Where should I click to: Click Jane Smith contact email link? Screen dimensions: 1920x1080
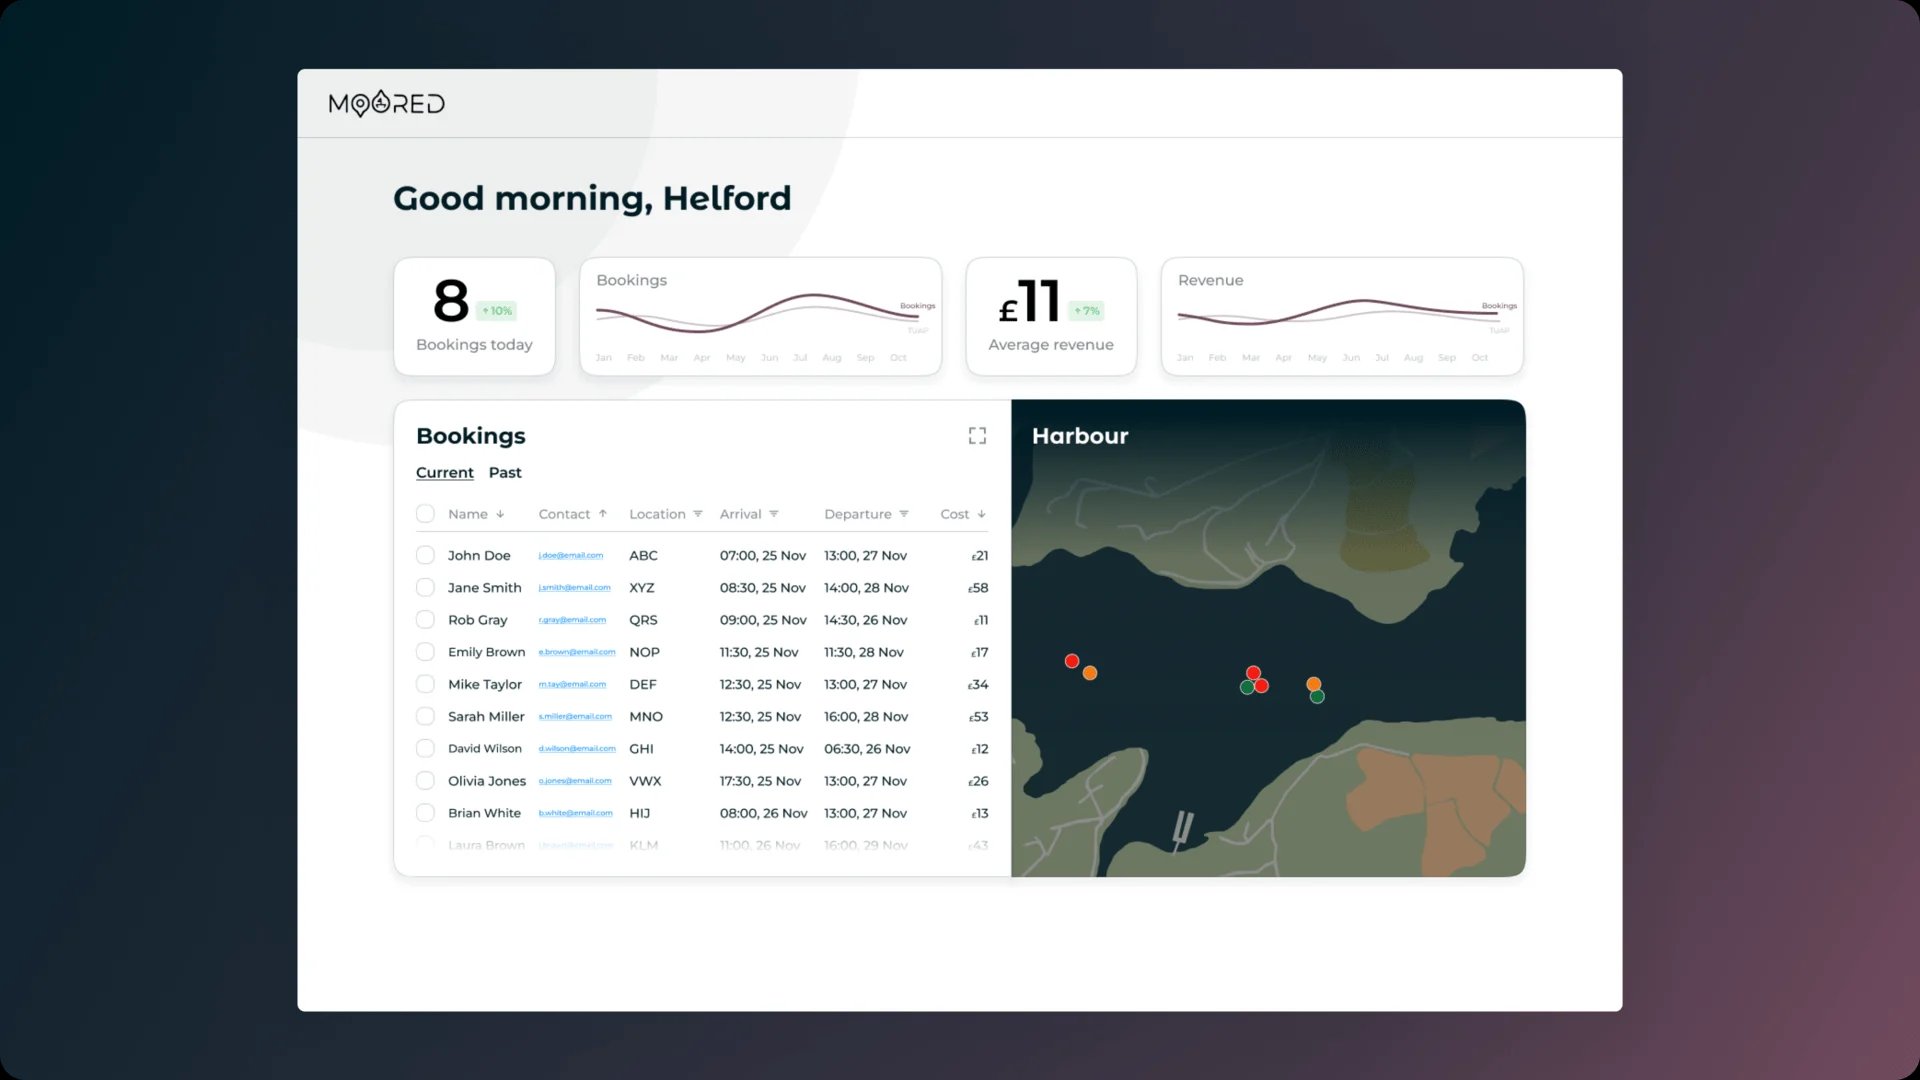pyautogui.click(x=575, y=588)
